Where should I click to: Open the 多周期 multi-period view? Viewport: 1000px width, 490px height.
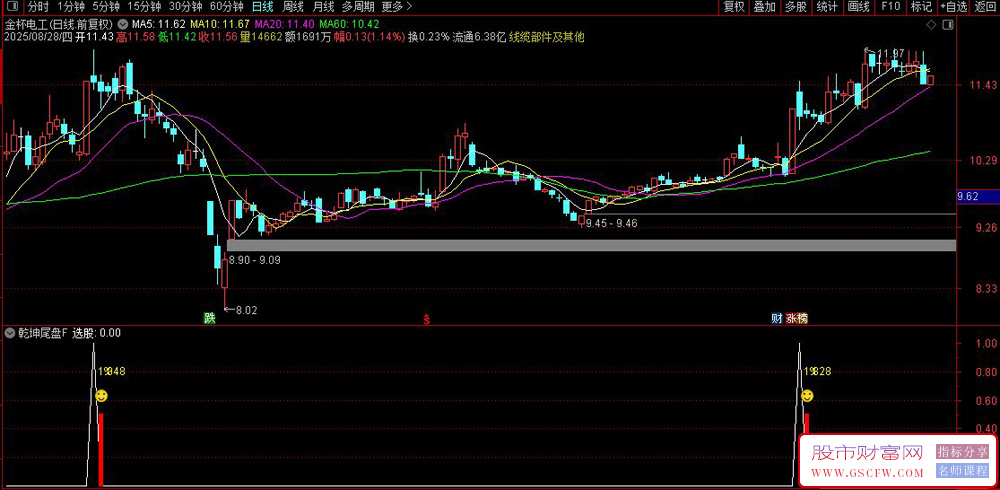pyautogui.click(x=358, y=7)
